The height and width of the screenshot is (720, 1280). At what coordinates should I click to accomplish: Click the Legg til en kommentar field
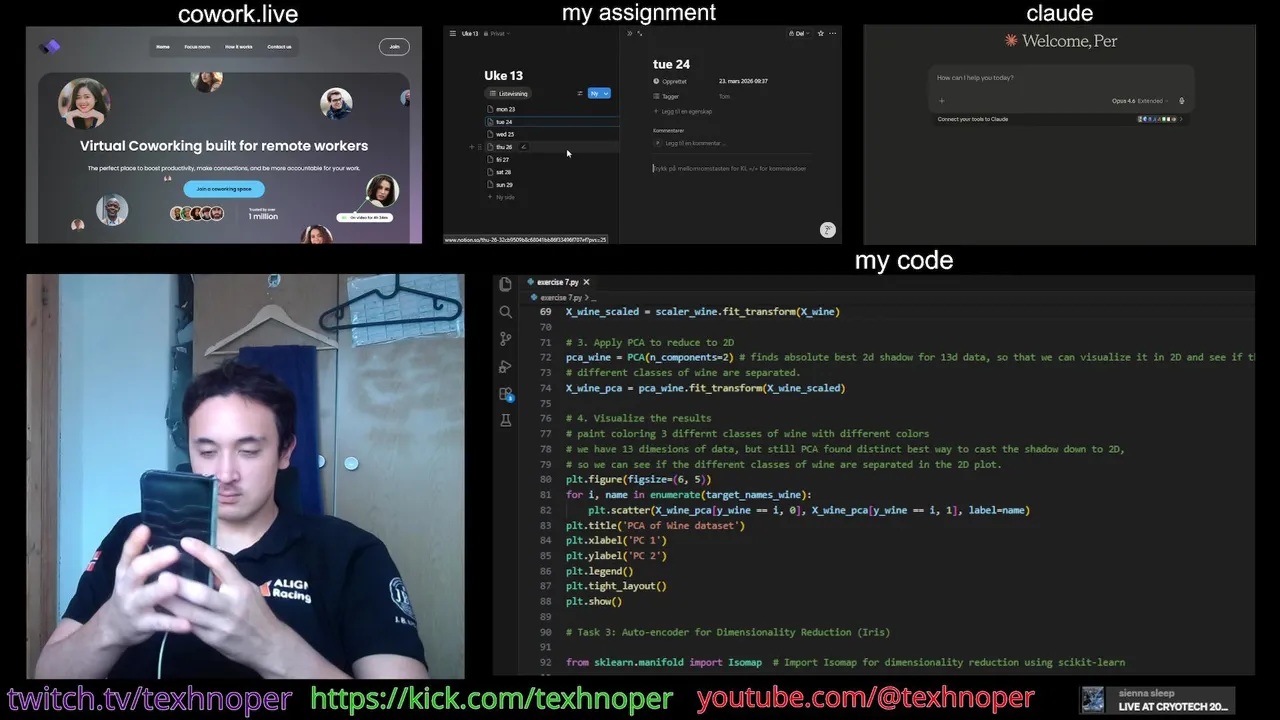coord(694,143)
